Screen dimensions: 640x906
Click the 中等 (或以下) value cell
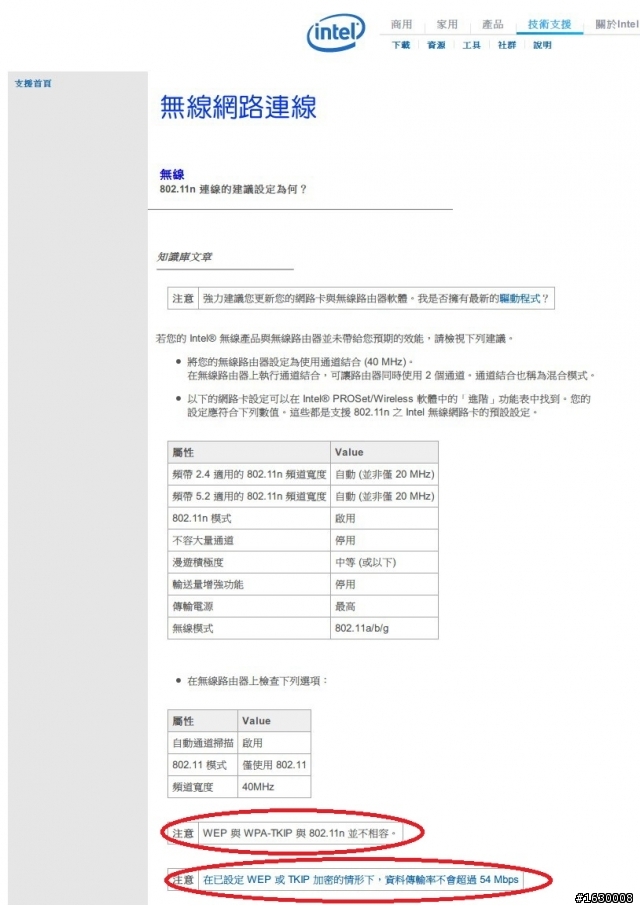[x=384, y=562]
